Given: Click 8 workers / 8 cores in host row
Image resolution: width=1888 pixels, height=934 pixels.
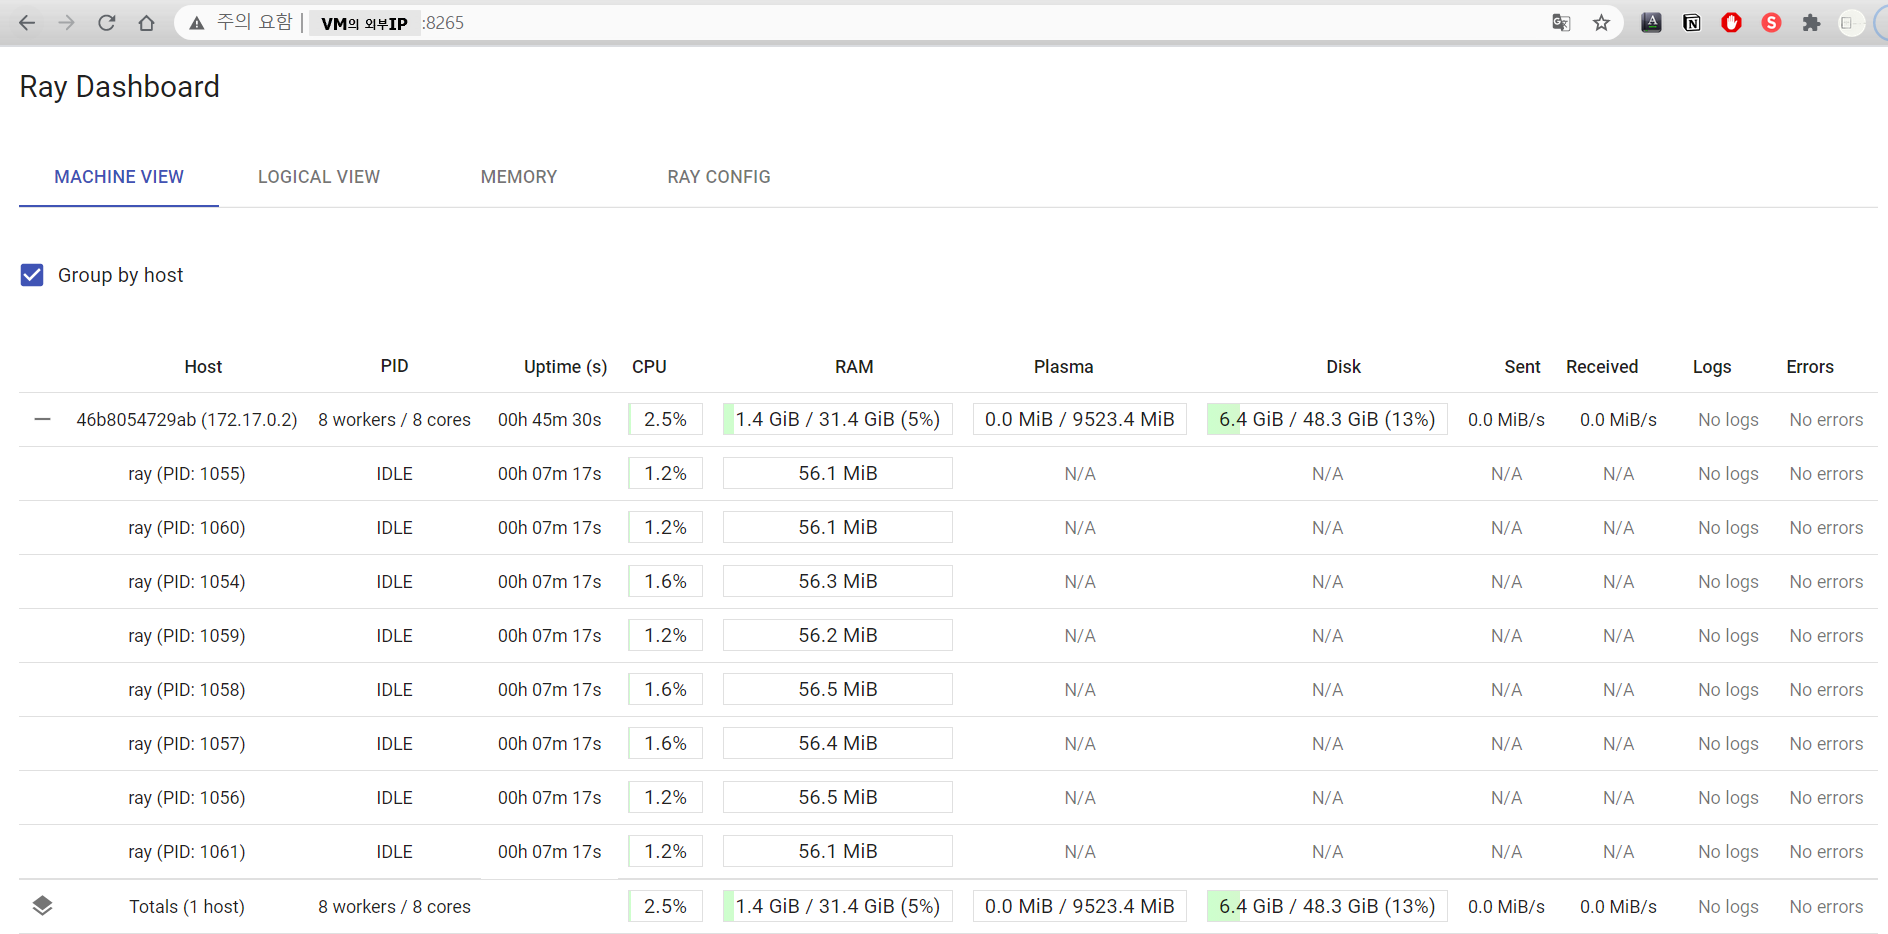Looking at the screenshot, I should (394, 420).
